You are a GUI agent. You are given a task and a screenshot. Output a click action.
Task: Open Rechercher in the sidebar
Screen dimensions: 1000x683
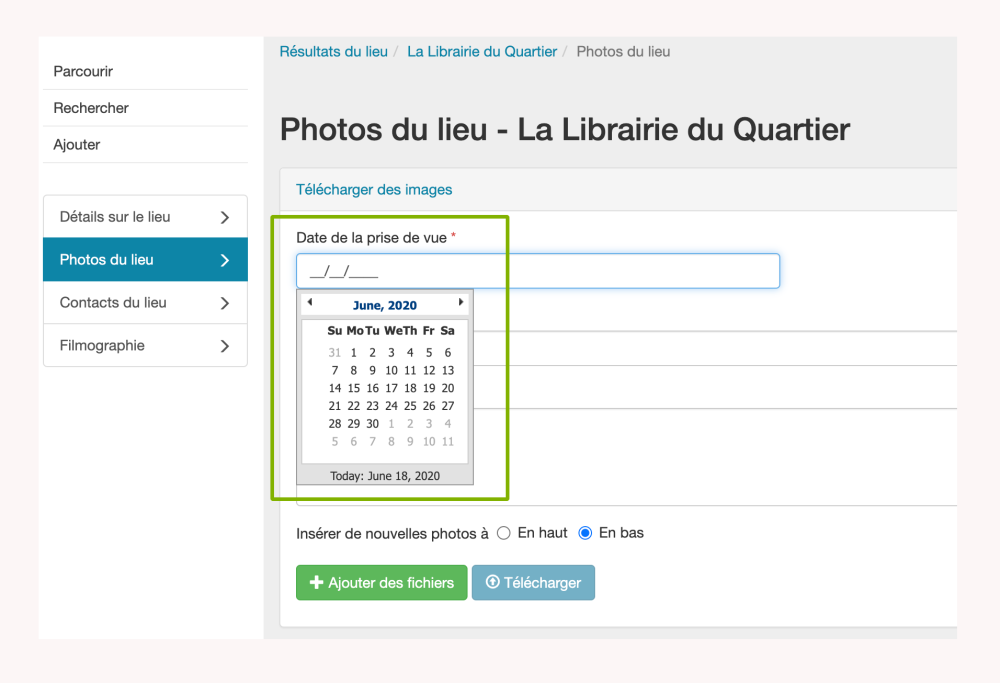pyautogui.click(x=91, y=108)
